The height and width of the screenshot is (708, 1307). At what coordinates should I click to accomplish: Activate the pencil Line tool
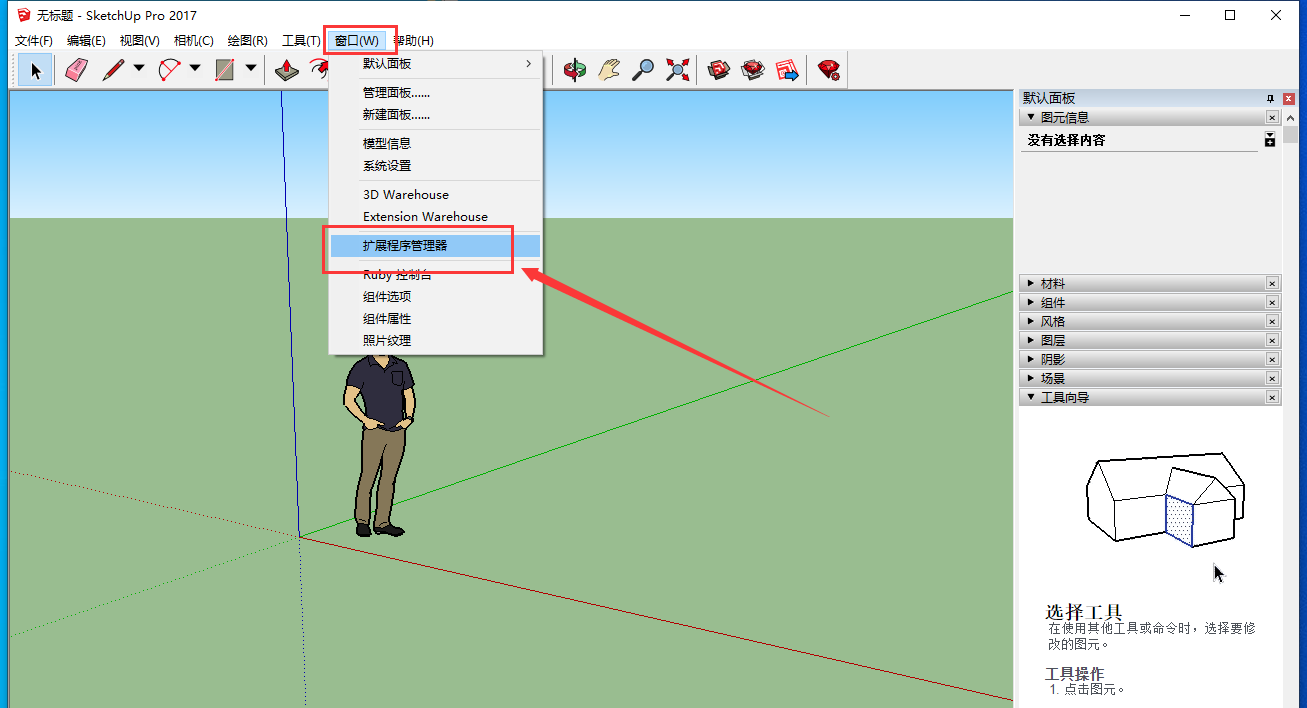coord(113,70)
